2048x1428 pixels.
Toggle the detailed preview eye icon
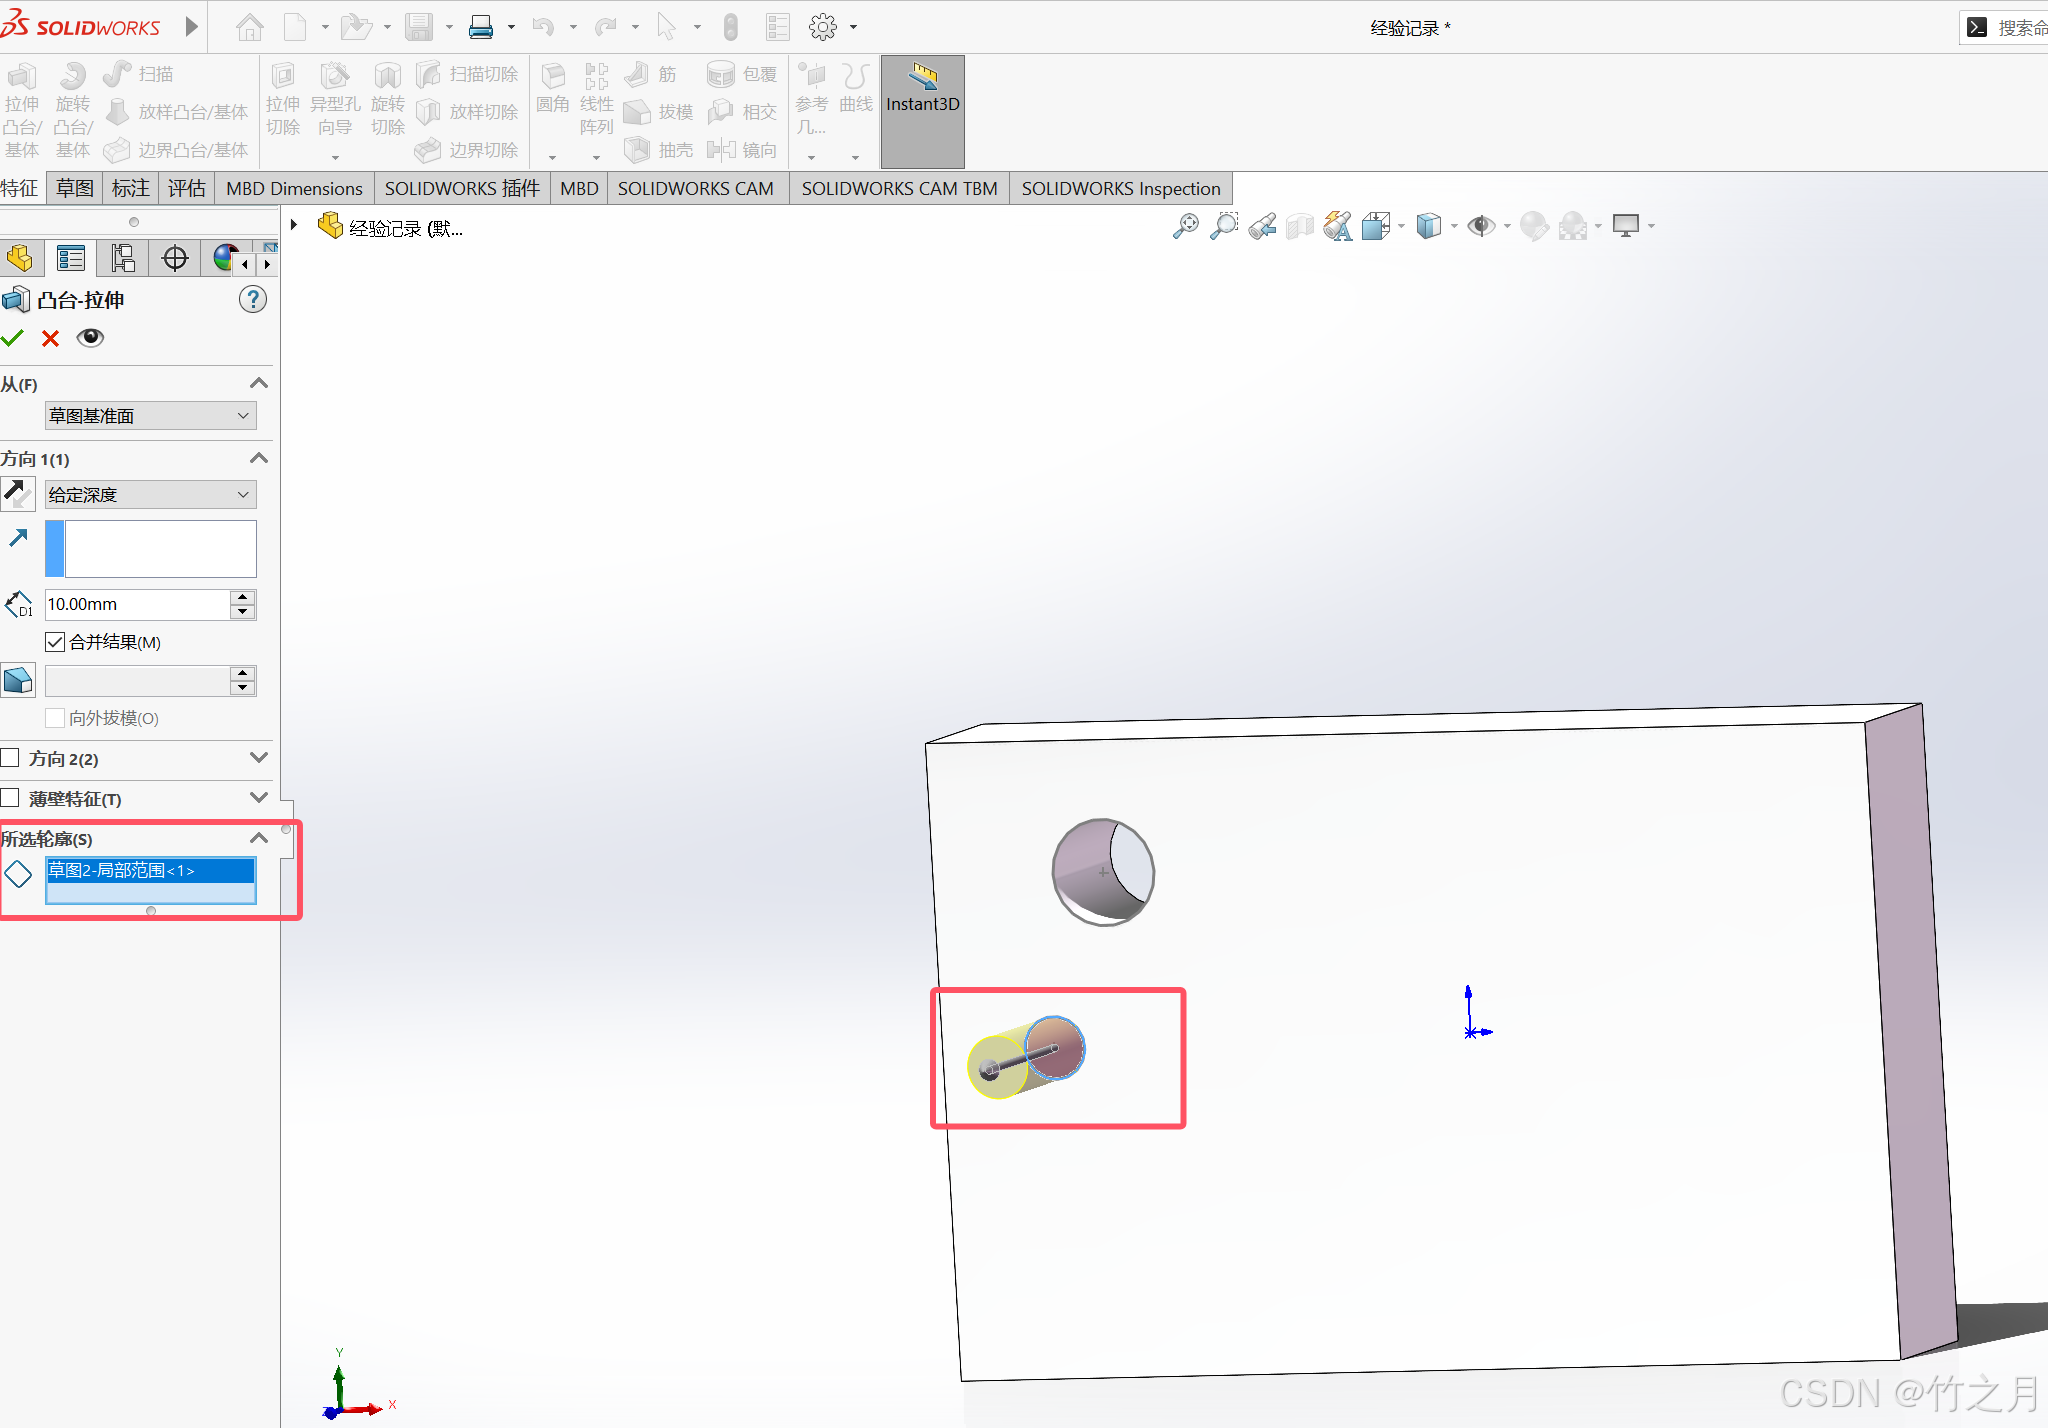pyautogui.click(x=90, y=338)
